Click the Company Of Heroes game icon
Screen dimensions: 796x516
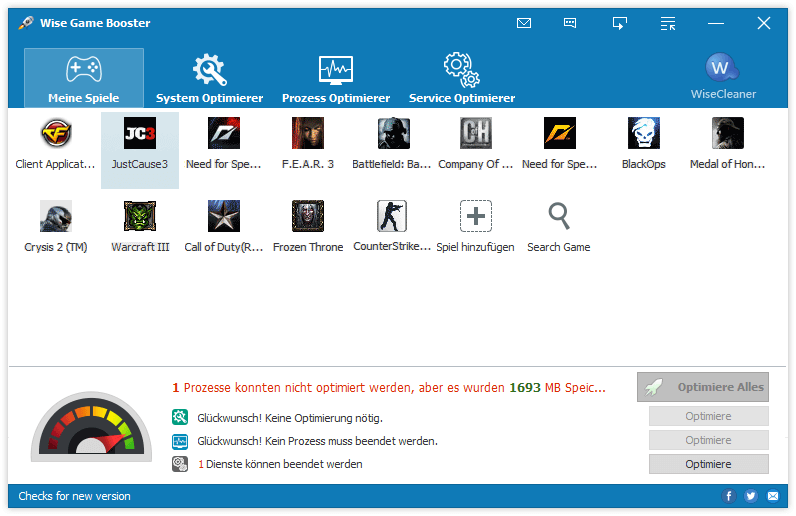pos(476,133)
